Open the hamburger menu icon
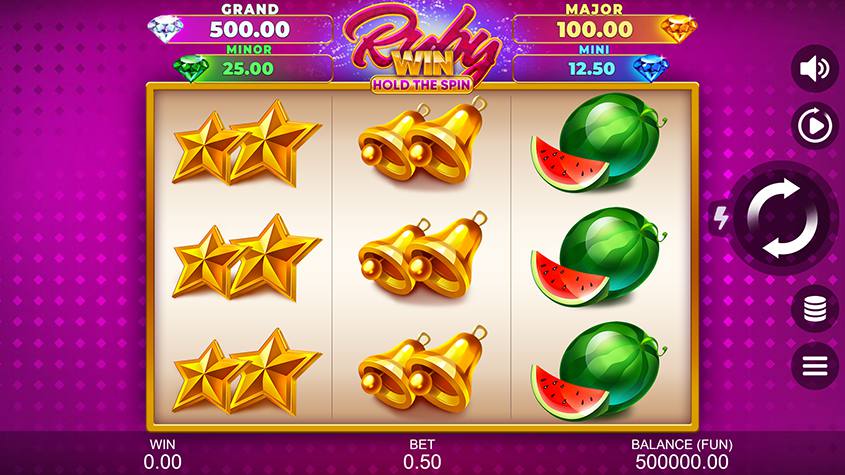Image resolution: width=845 pixels, height=475 pixels. tap(815, 366)
